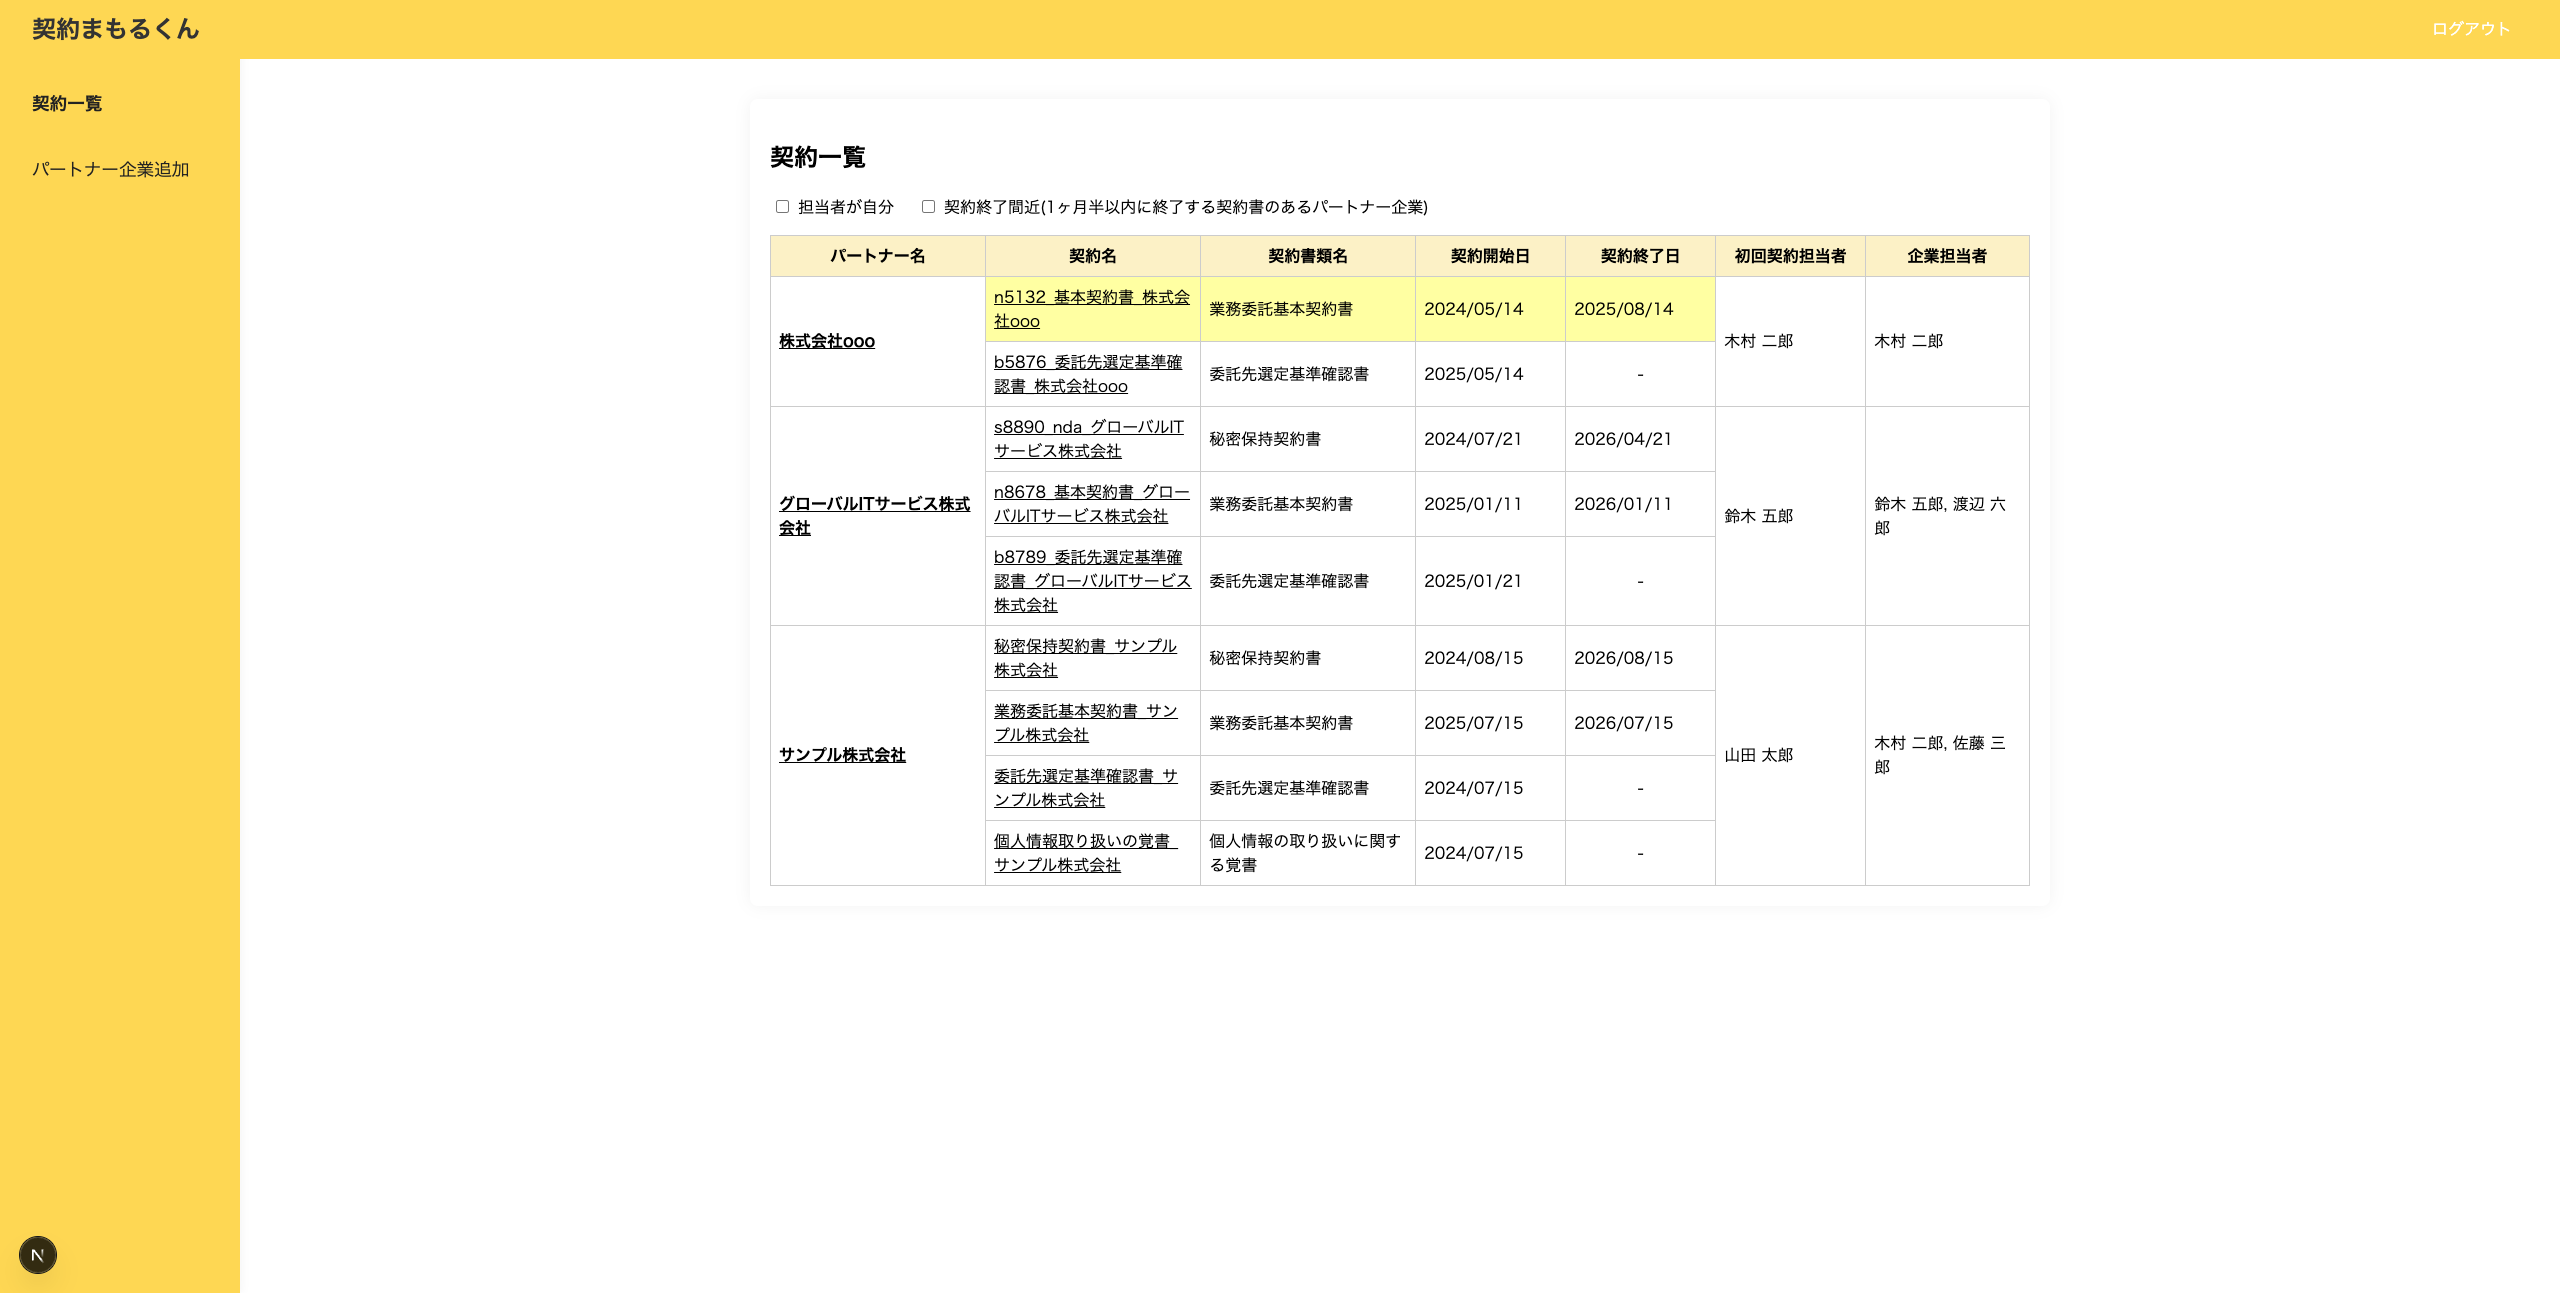Open contract n5132_基本契約書_株式会社ooo

pos(1092,309)
